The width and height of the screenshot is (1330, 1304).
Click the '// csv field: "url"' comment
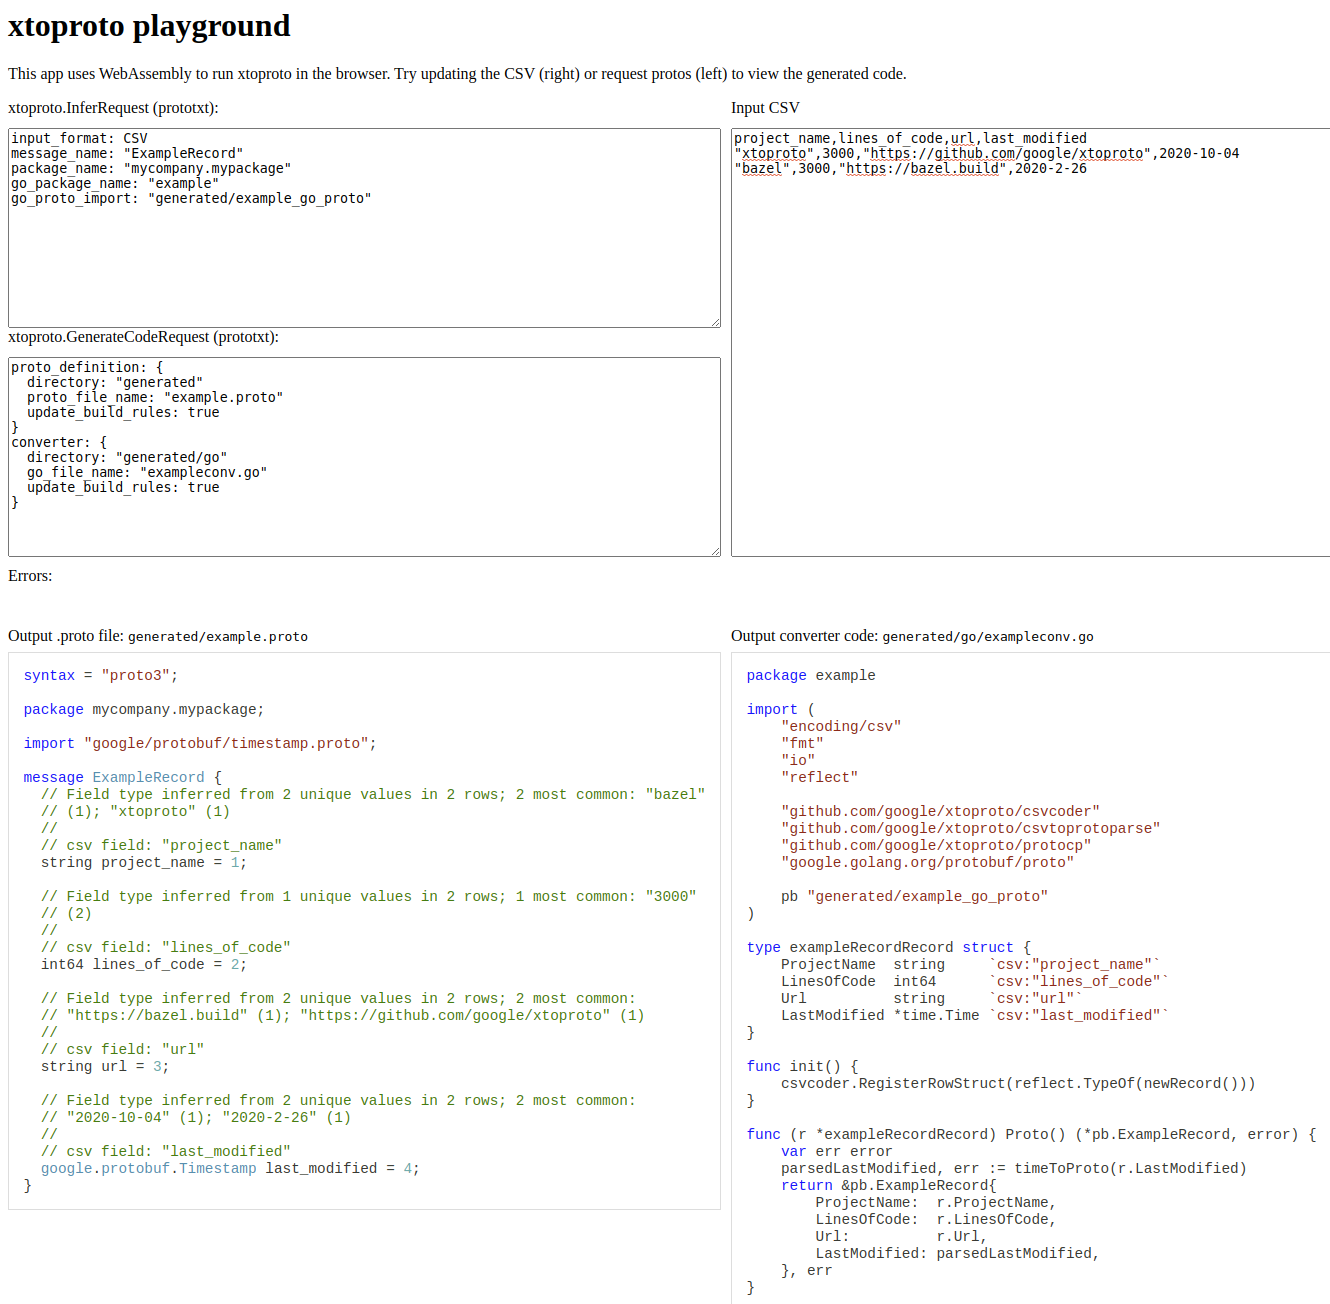pos(123,1050)
